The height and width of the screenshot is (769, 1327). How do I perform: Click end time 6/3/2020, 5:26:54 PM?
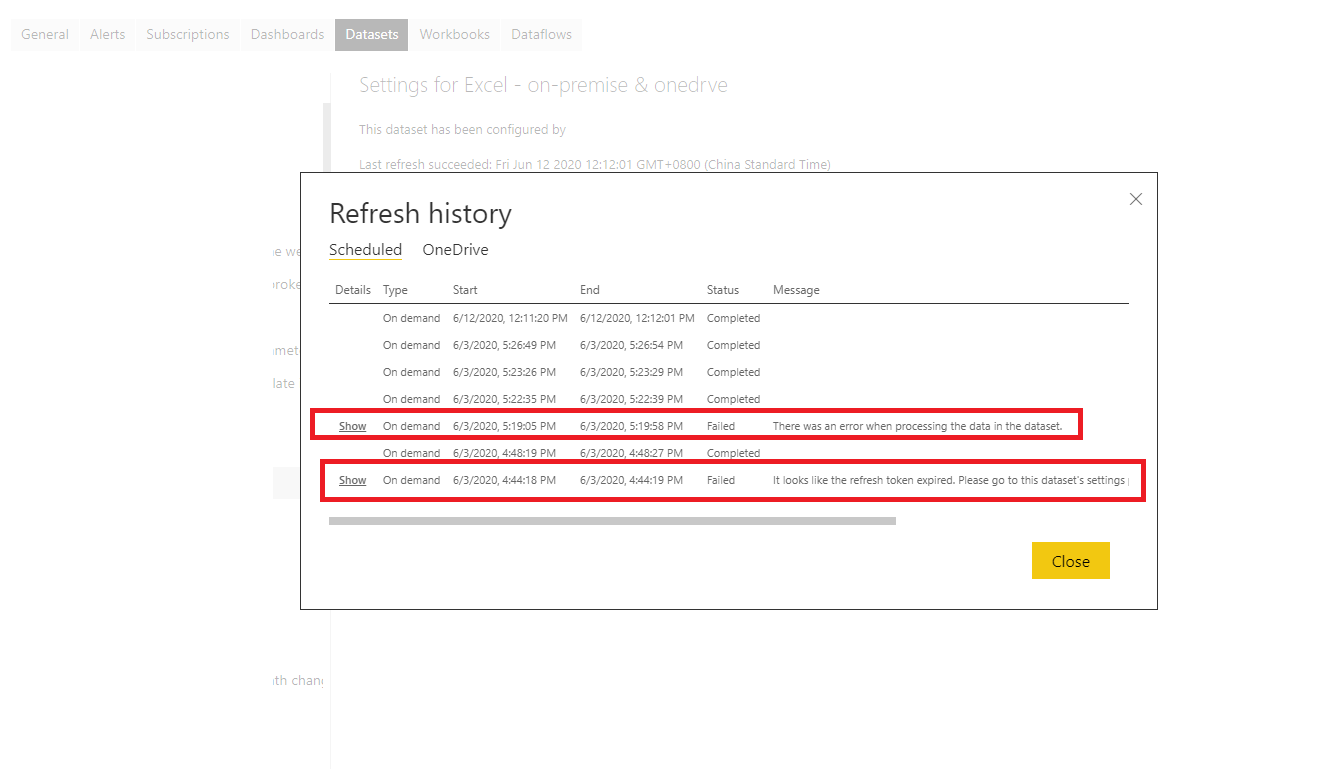(x=631, y=345)
